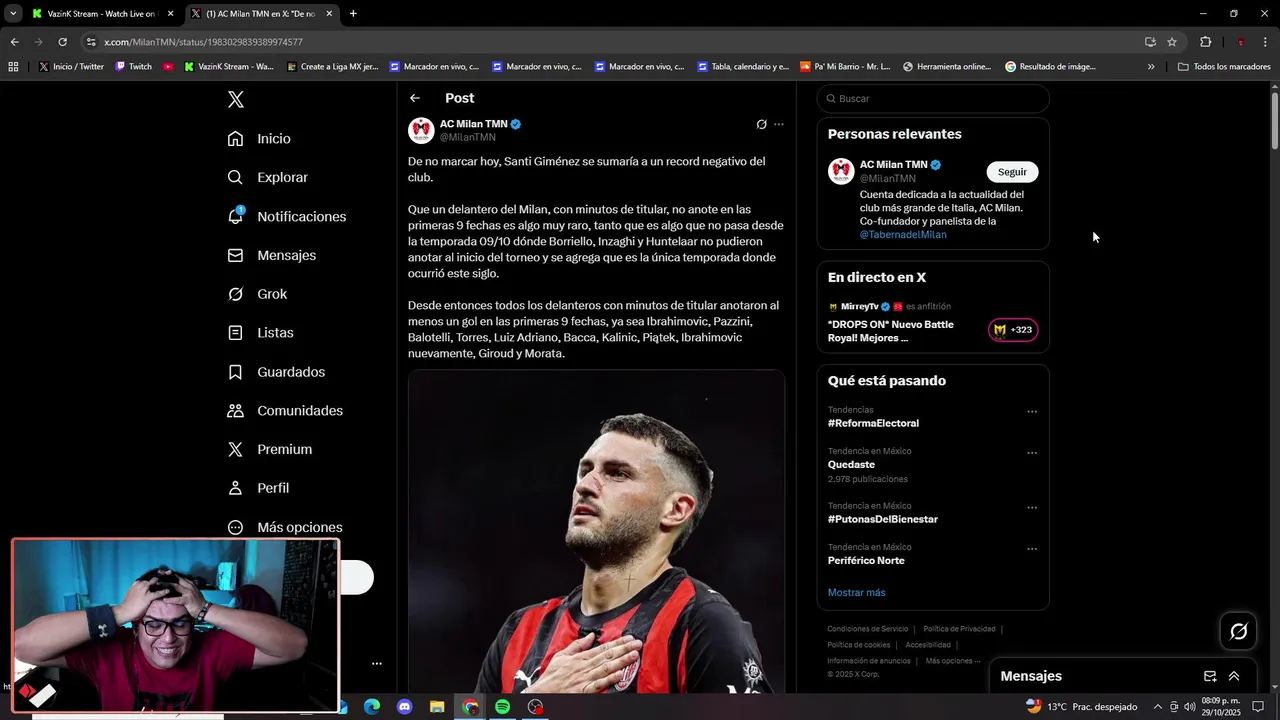Go to Perfil page
This screenshot has height=720, width=1280.
tap(258, 488)
